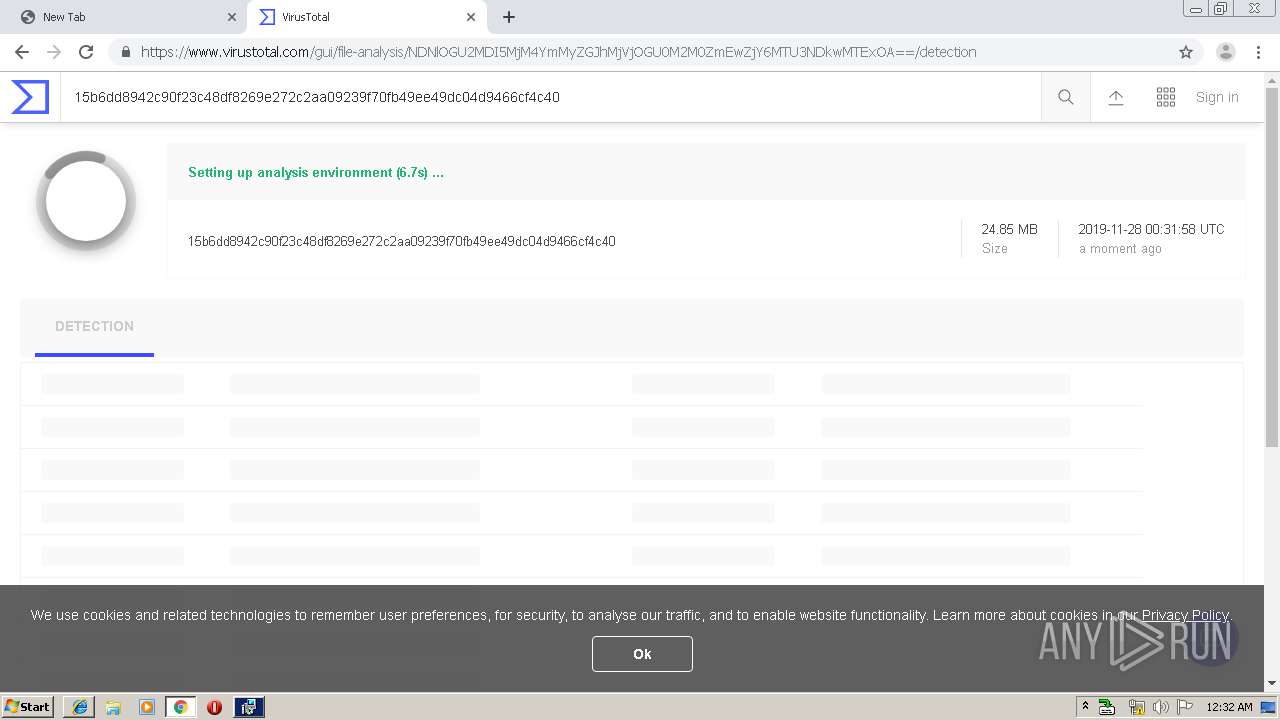Close the New Tab tab
1280x720 pixels.
tap(232, 17)
